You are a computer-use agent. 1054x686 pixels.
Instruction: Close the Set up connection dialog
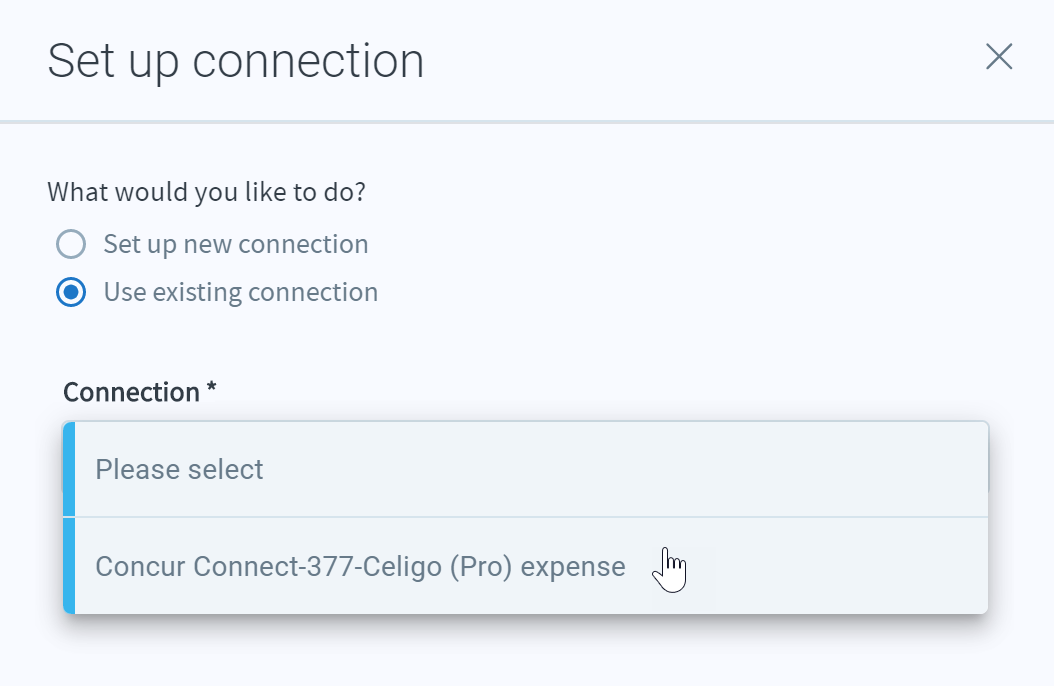(x=999, y=56)
